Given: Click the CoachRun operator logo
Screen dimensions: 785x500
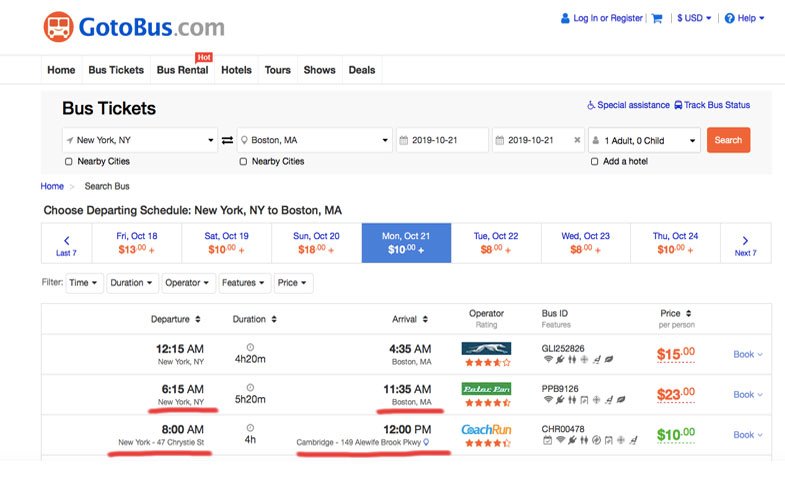Looking at the screenshot, I should 486,429.
